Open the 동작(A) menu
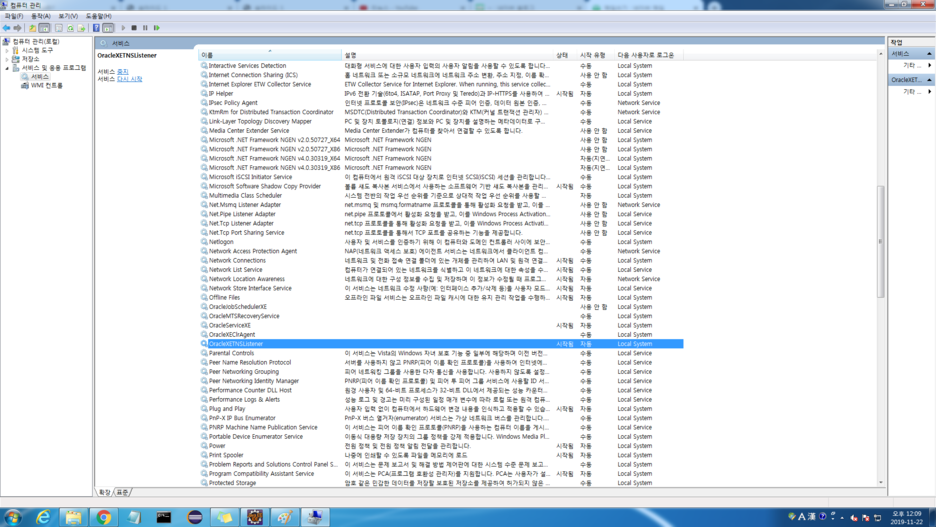 (41, 16)
